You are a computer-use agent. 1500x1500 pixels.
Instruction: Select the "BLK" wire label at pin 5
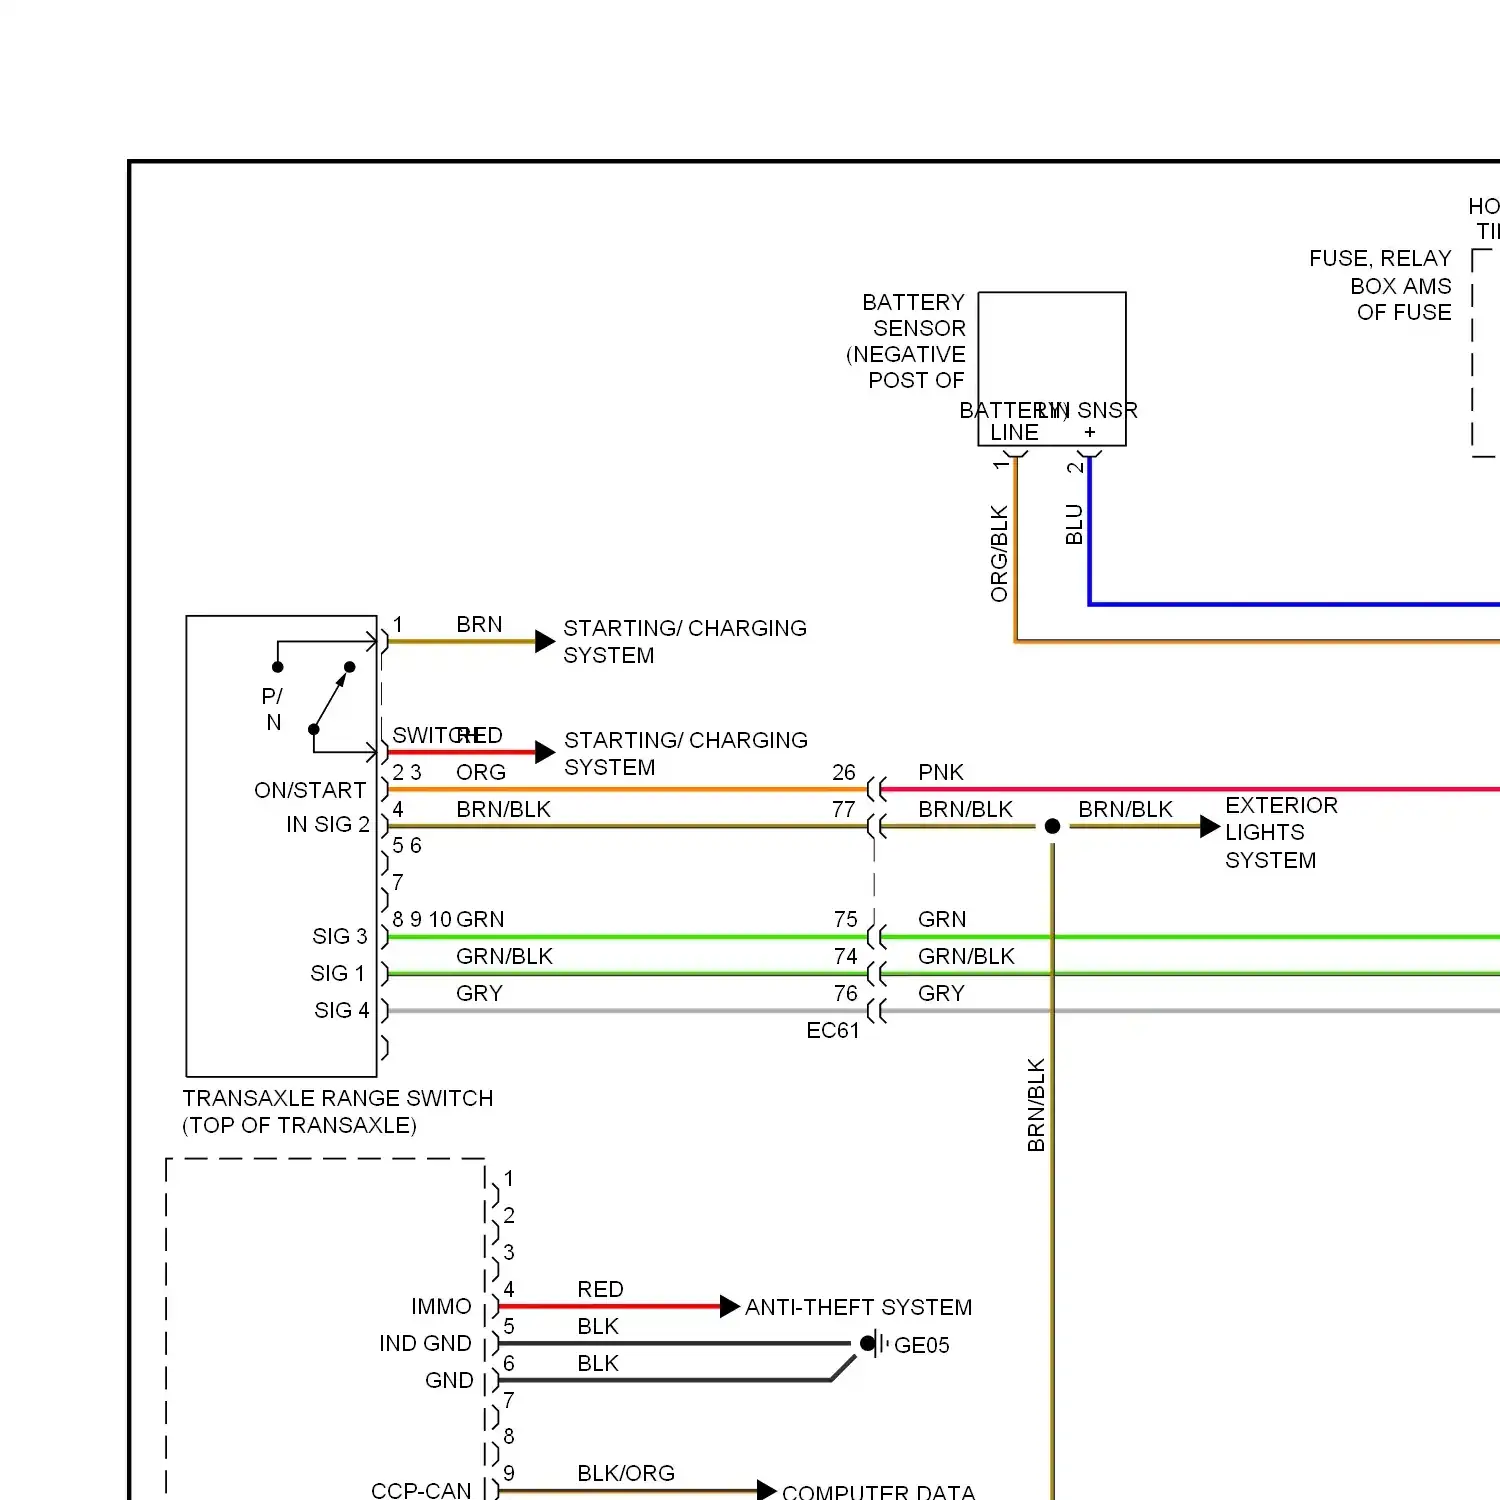click(598, 1326)
